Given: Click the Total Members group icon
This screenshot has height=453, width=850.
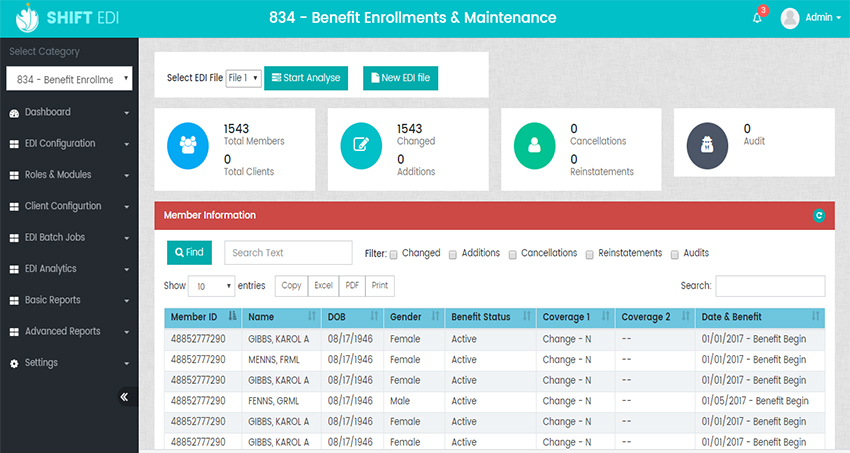Looking at the screenshot, I should tap(188, 144).
